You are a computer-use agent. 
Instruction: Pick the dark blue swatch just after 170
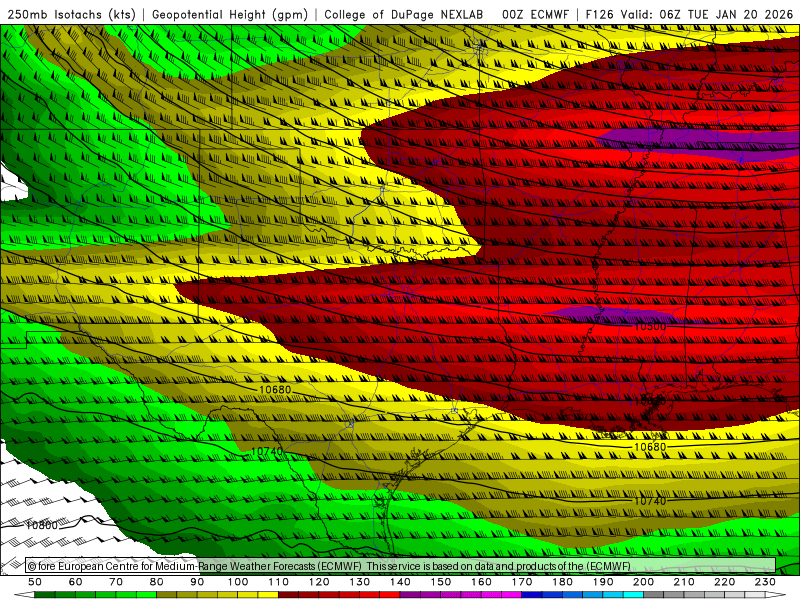coord(532,594)
